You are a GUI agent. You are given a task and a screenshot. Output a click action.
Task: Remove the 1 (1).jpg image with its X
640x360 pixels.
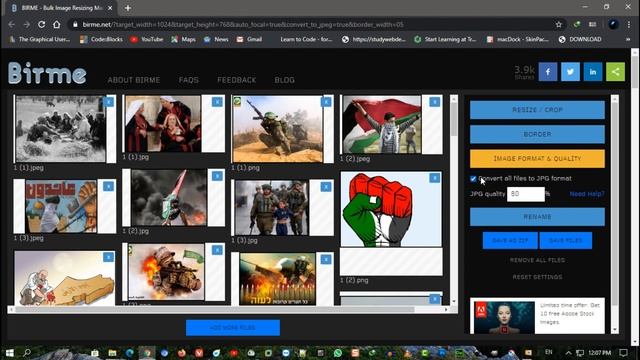point(217,102)
